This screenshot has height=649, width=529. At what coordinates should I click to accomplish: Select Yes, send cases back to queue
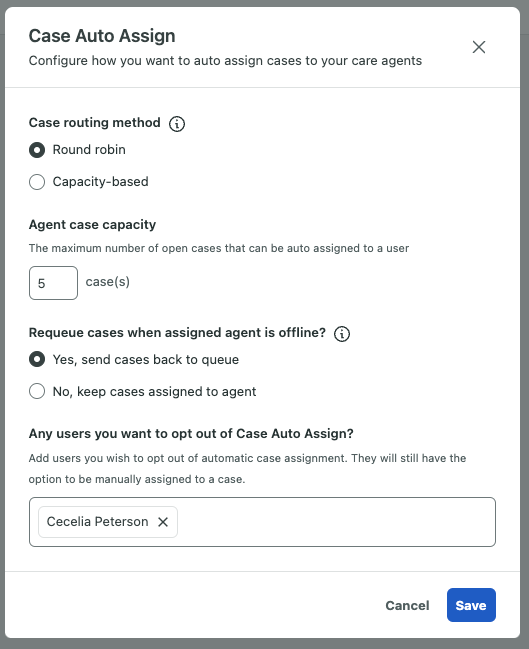point(37,359)
